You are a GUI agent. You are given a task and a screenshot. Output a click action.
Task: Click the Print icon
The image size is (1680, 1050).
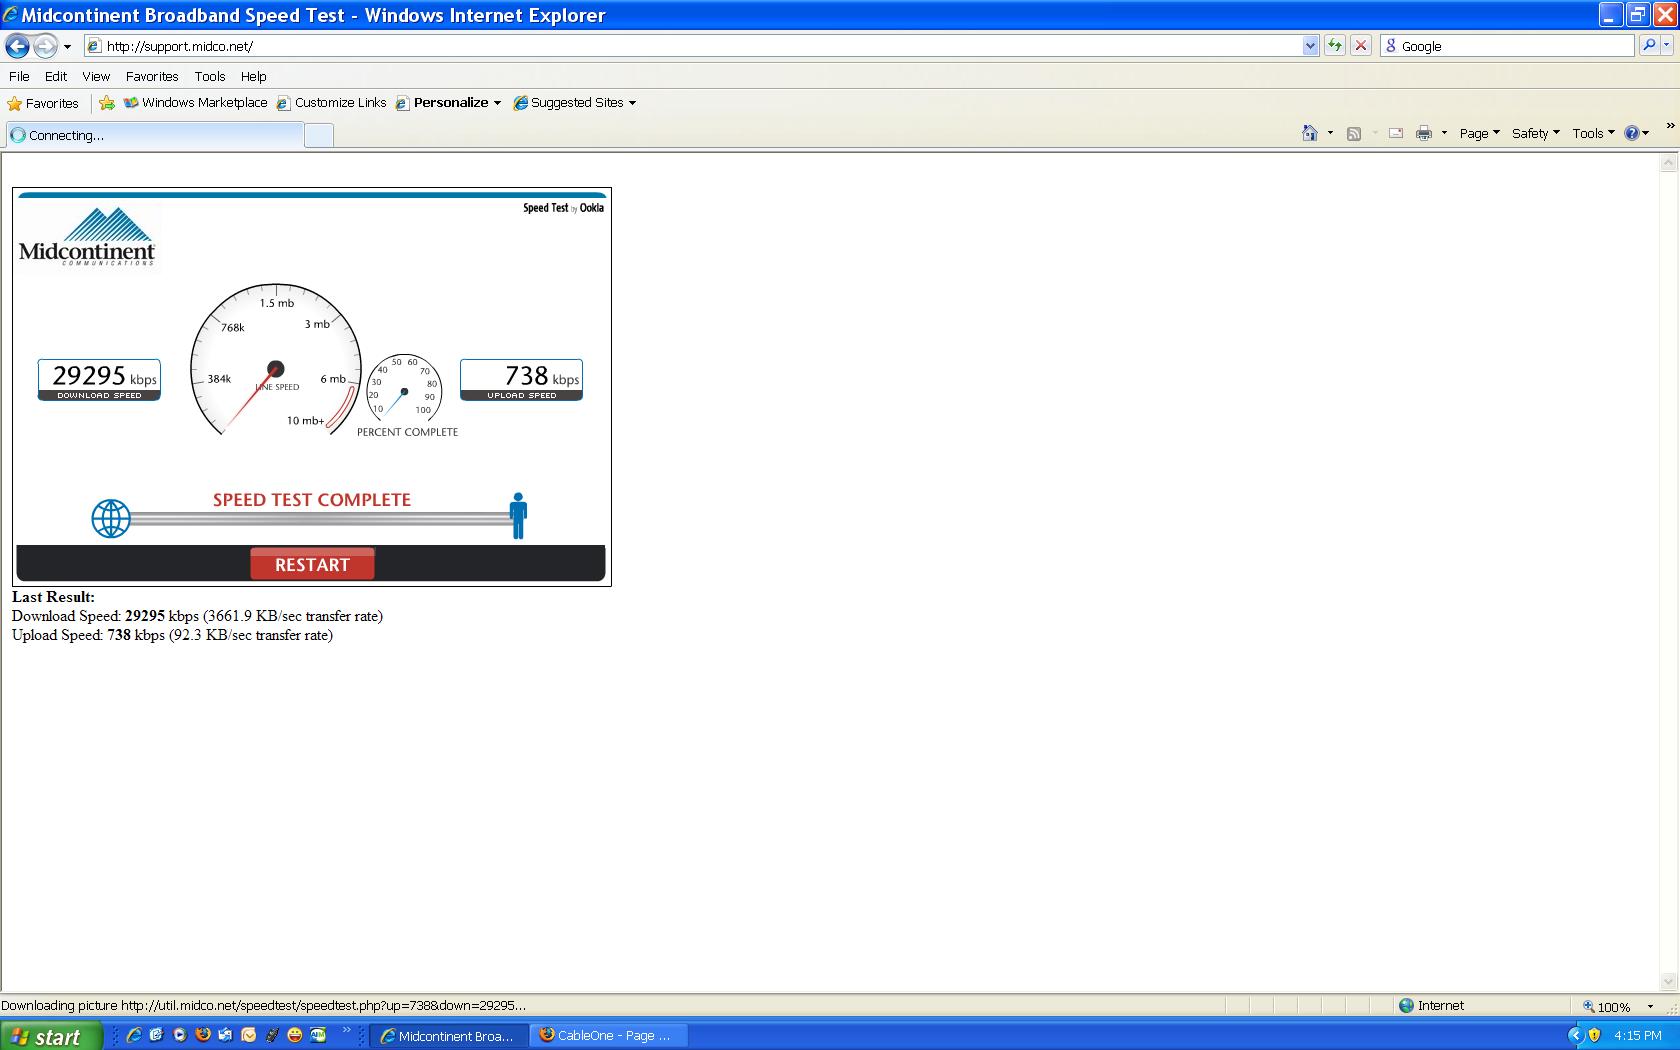(1424, 133)
